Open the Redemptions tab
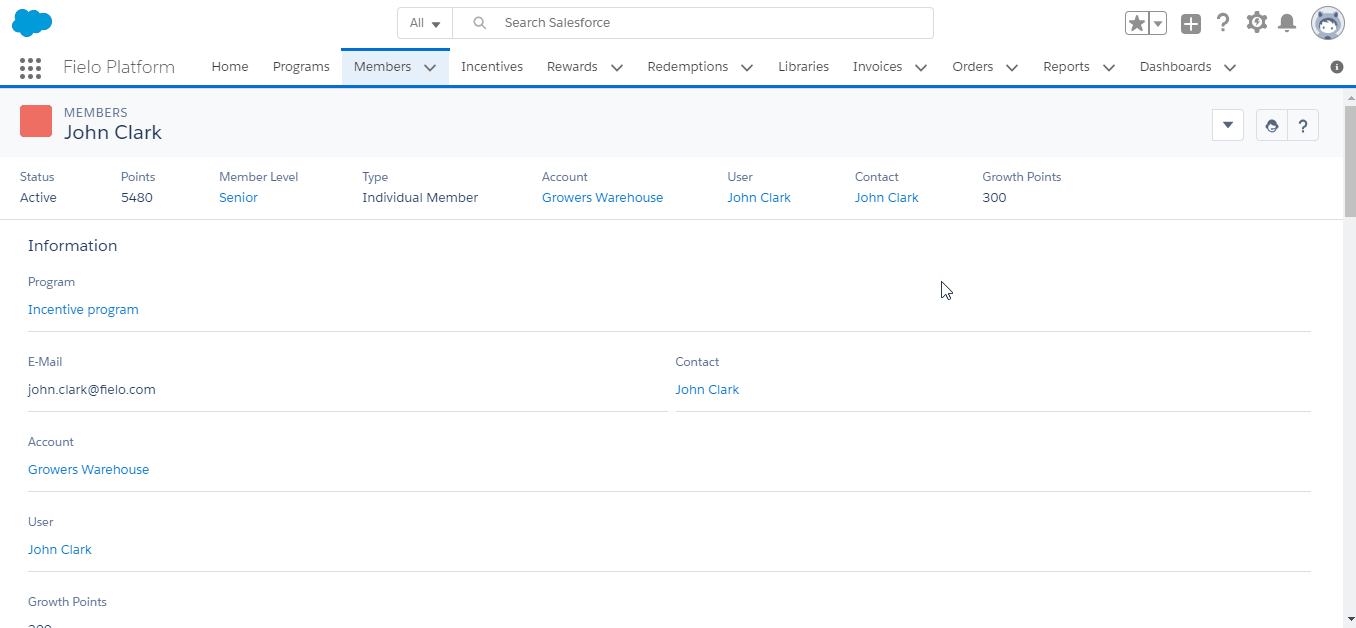The height and width of the screenshot is (628, 1356). tap(688, 67)
